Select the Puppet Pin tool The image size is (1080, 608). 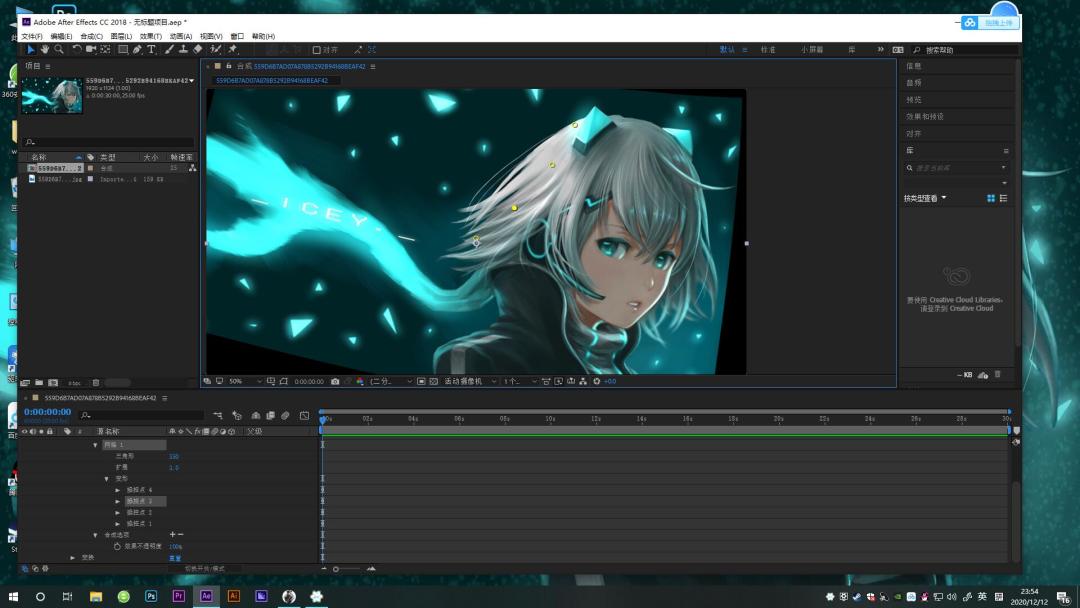[233, 50]
